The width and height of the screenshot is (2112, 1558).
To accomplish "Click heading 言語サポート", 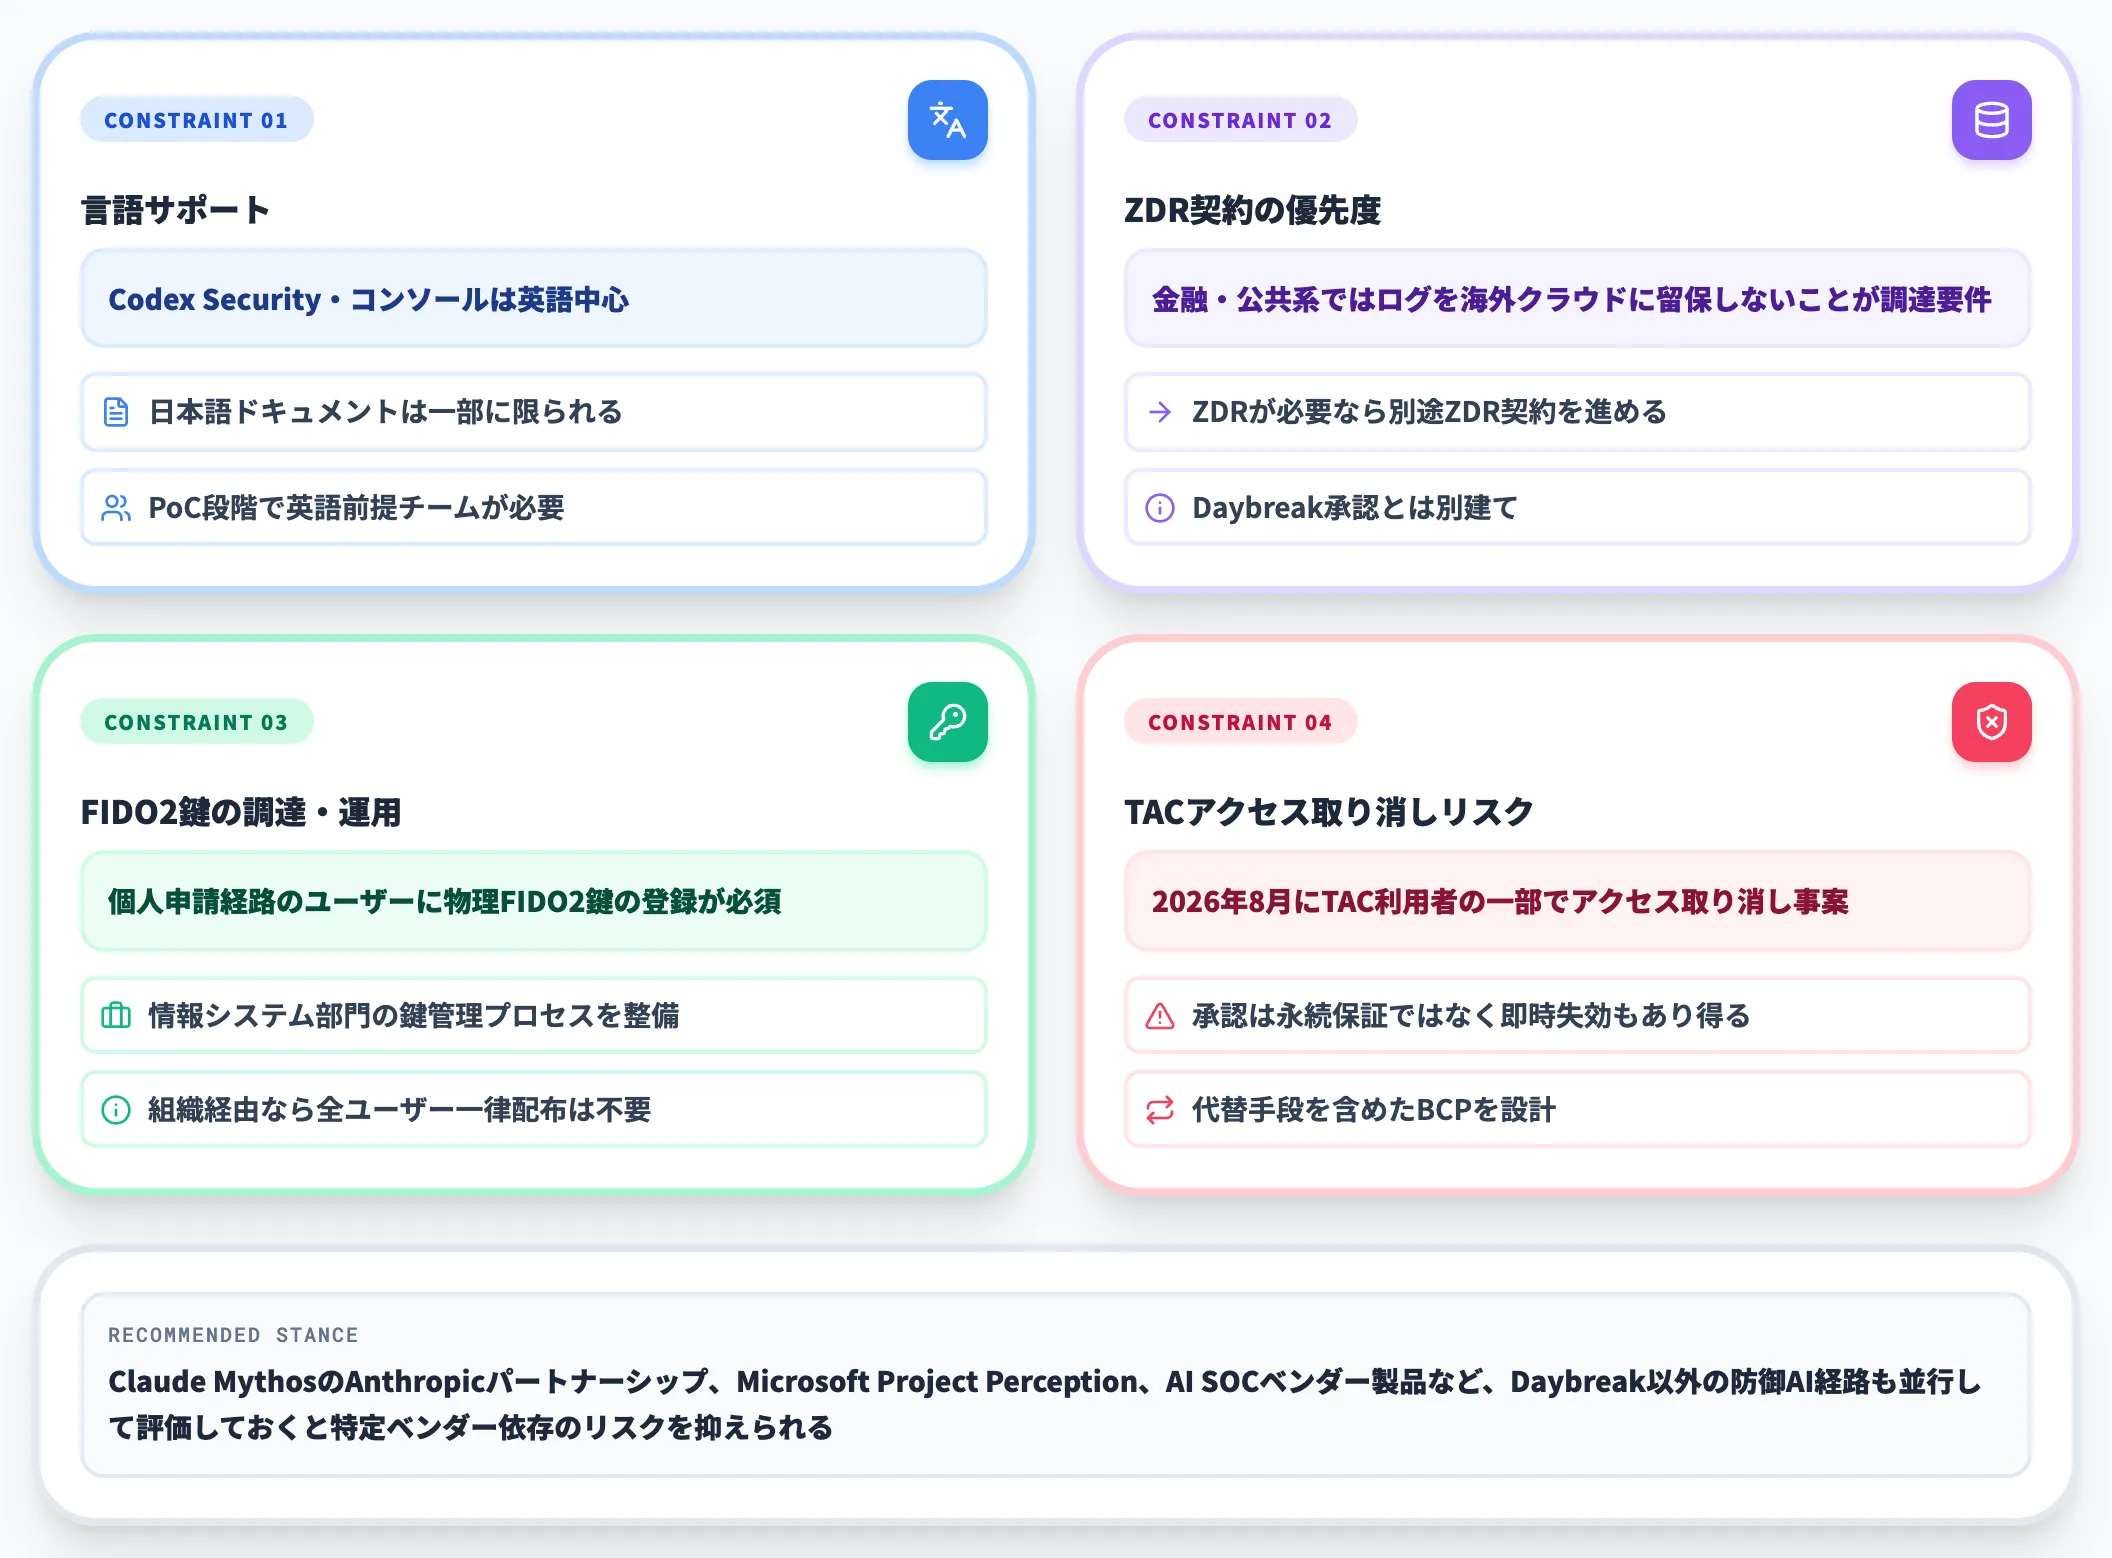I will click(175, 210).
